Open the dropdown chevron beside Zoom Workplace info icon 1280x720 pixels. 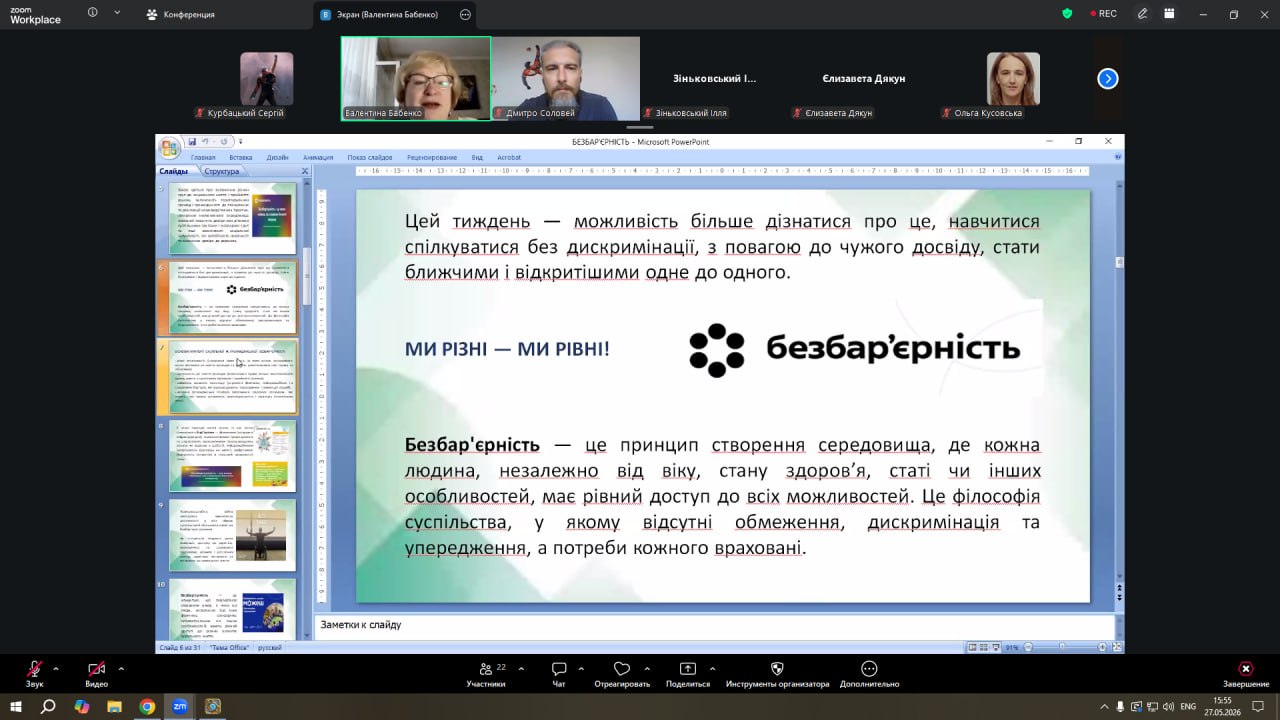[117, 14]
